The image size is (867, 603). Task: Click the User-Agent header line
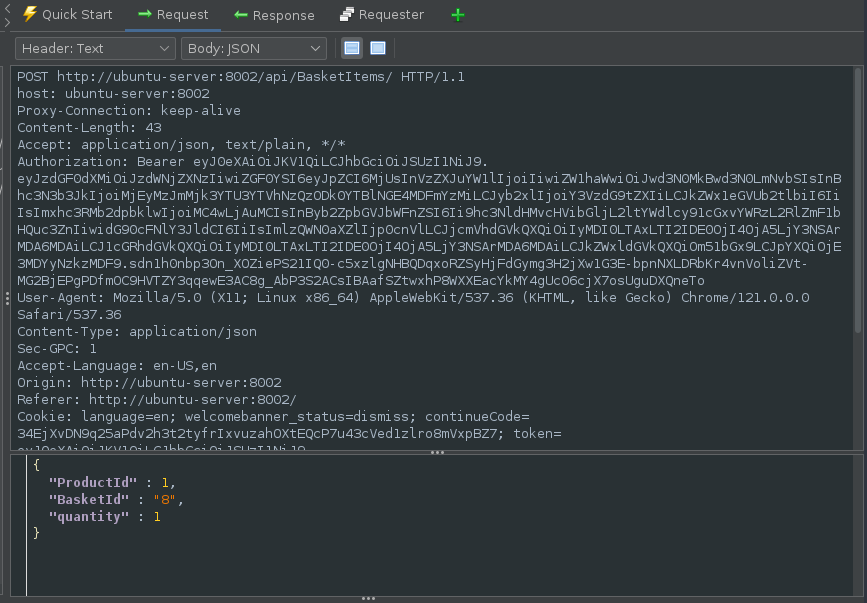413,297
